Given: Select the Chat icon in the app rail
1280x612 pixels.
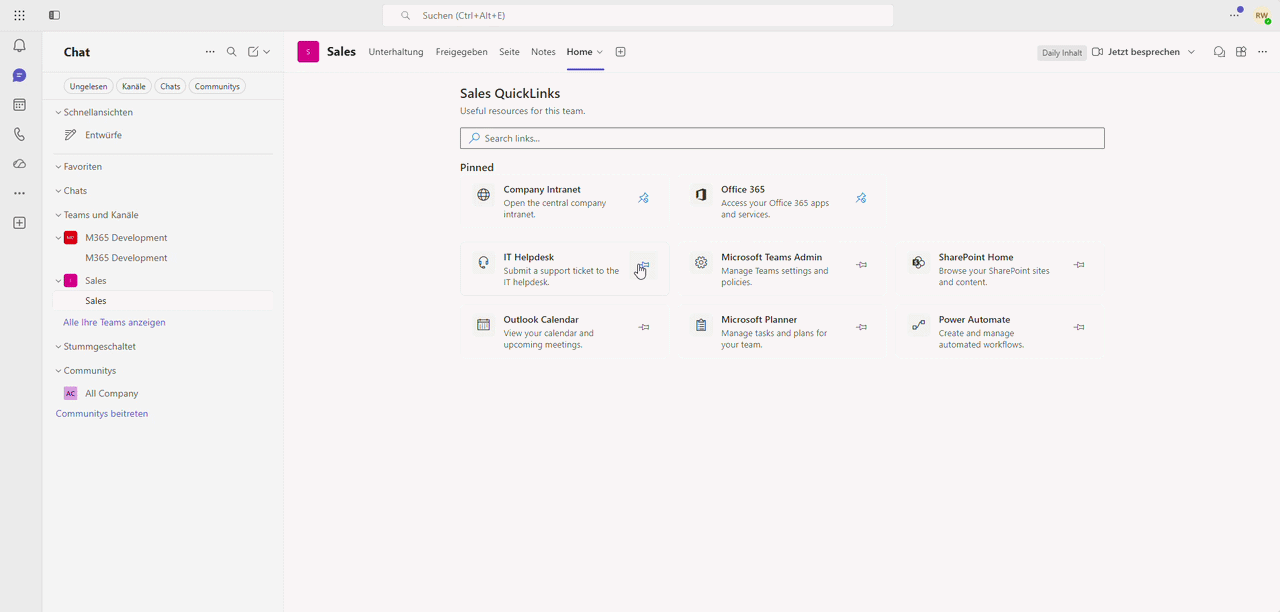Looking at the screenshot, I should click(19, 76).
